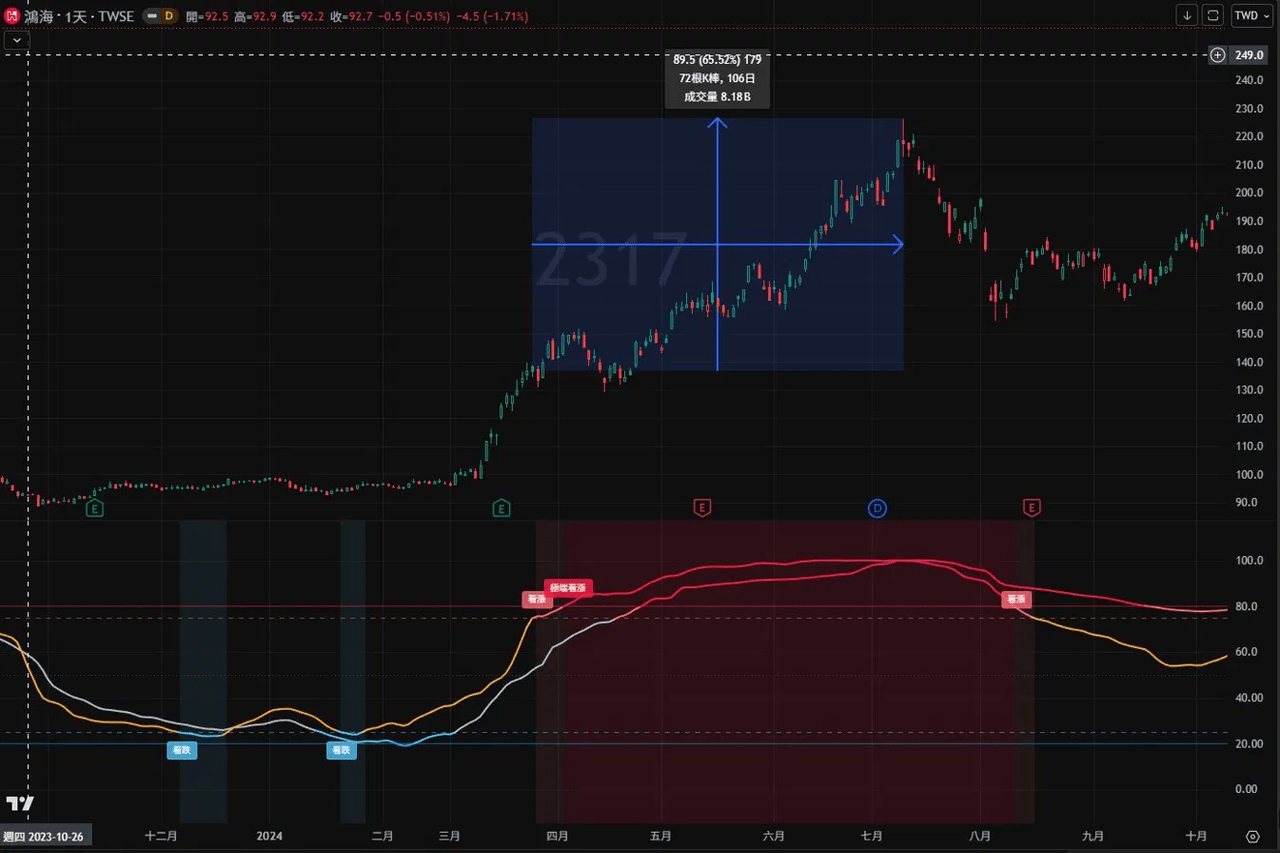The height and width of the screenshot is (853, 1280).
Task: Click the red 鴻海 symbol logo
Action: (x=13, y=16)
